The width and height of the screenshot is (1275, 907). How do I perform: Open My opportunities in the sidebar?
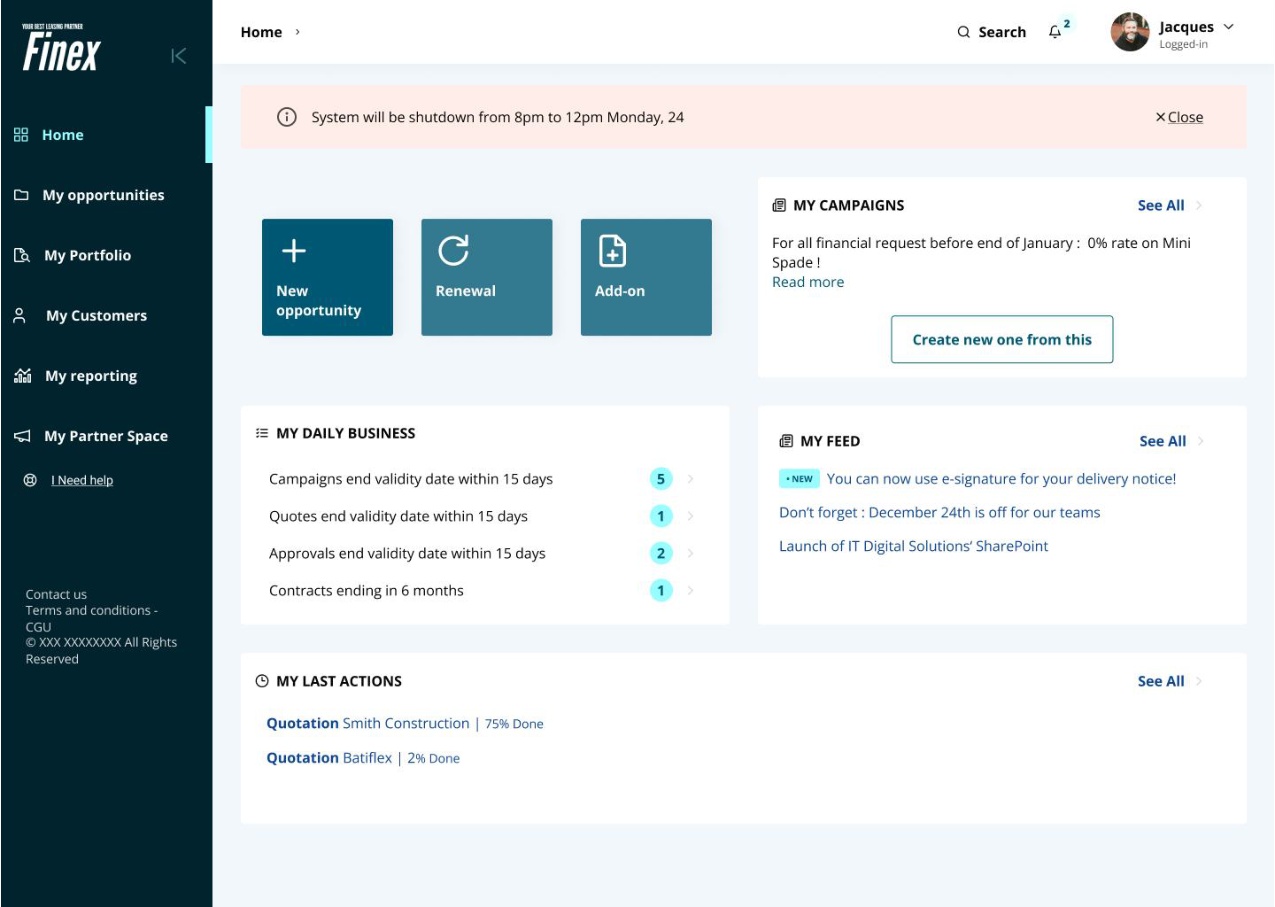click(104, 195)
